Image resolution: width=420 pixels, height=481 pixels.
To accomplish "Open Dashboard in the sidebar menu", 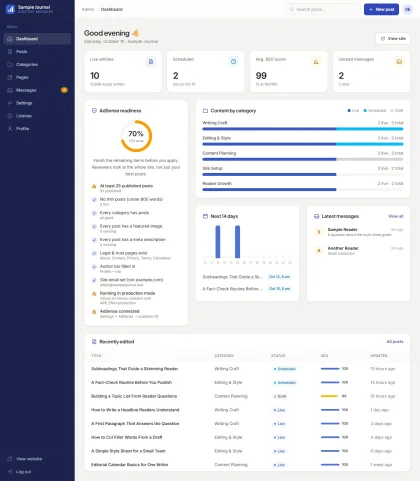I will [37, 39].
